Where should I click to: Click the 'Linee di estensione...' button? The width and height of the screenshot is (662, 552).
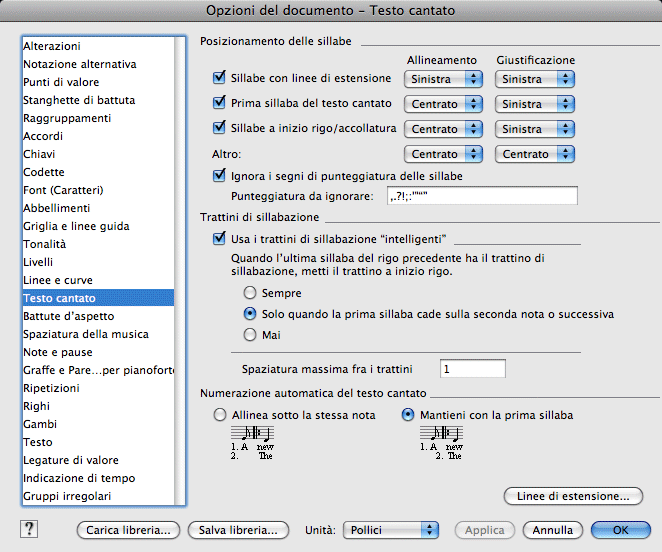[573, 496]
